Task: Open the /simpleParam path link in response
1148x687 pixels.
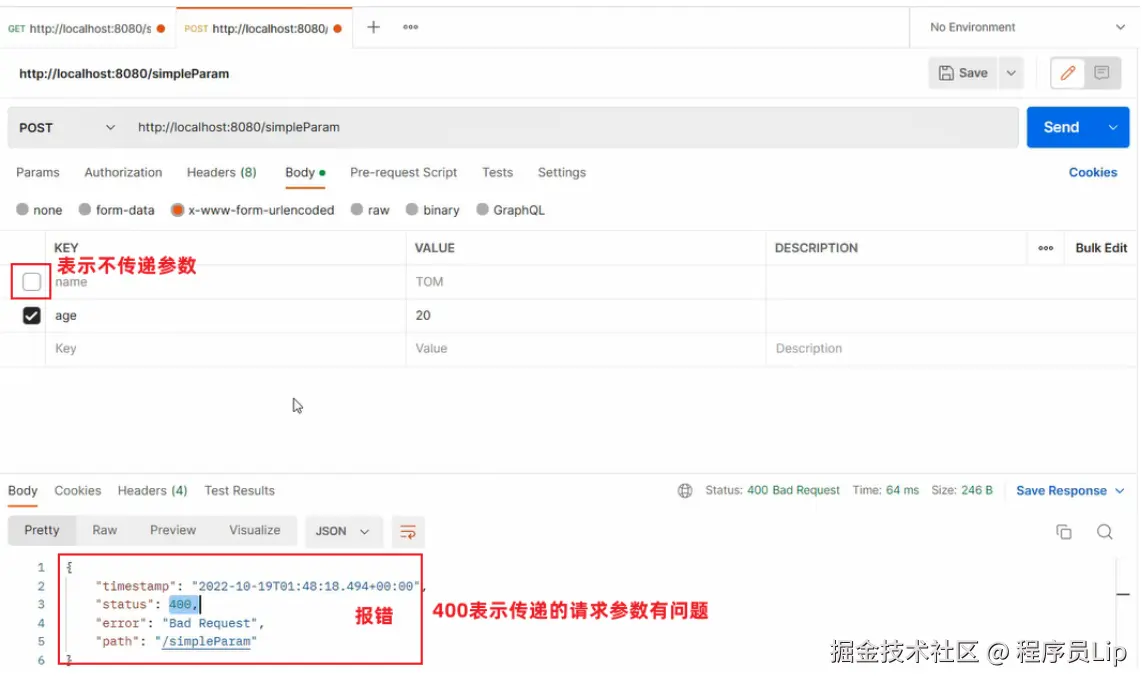Action: [206, 642]
